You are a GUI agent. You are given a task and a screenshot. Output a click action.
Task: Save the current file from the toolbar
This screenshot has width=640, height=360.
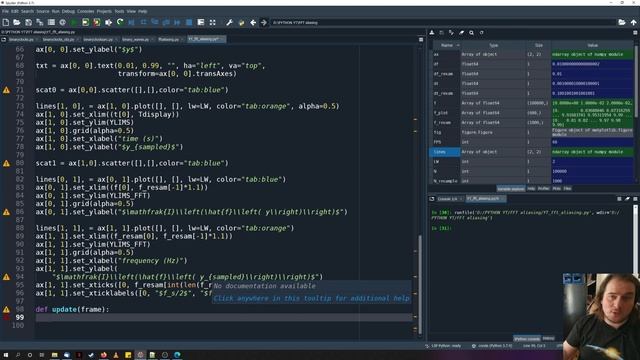pyautogui.click(x=28, y=22)
